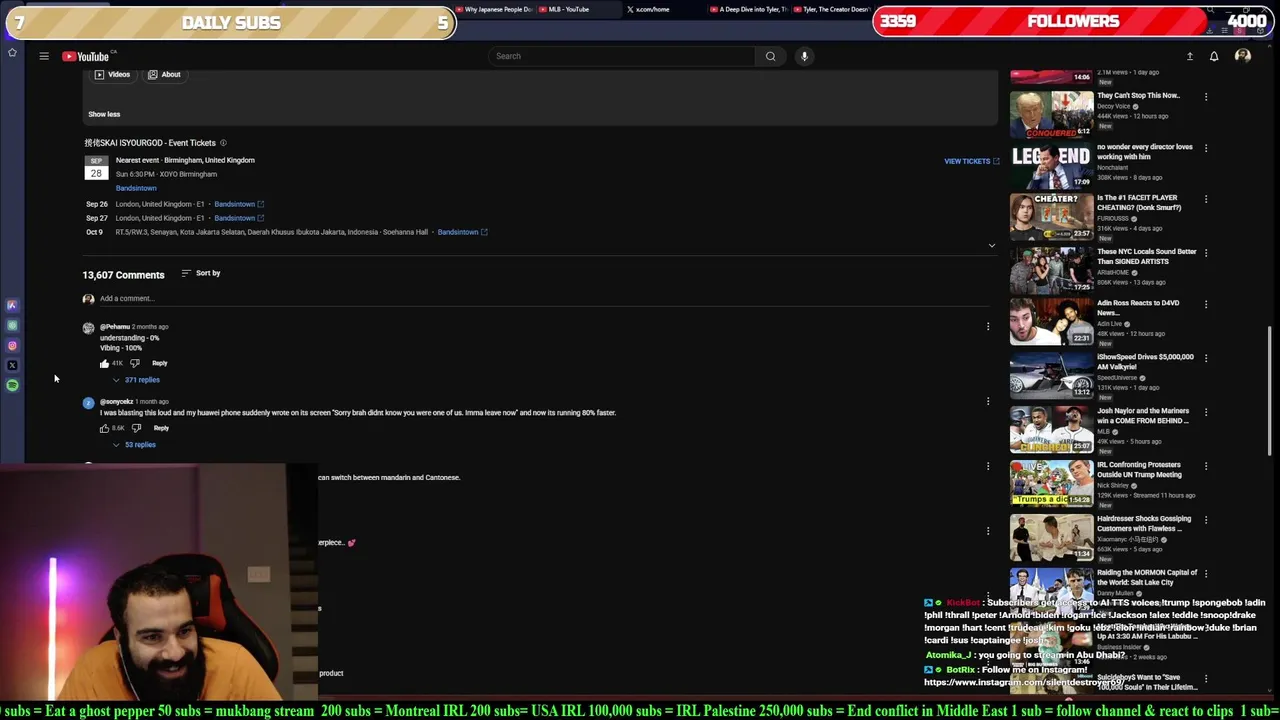1280x720 pixels.
Task: Reply to the @Pehamu comment
Action: [160, 363]
